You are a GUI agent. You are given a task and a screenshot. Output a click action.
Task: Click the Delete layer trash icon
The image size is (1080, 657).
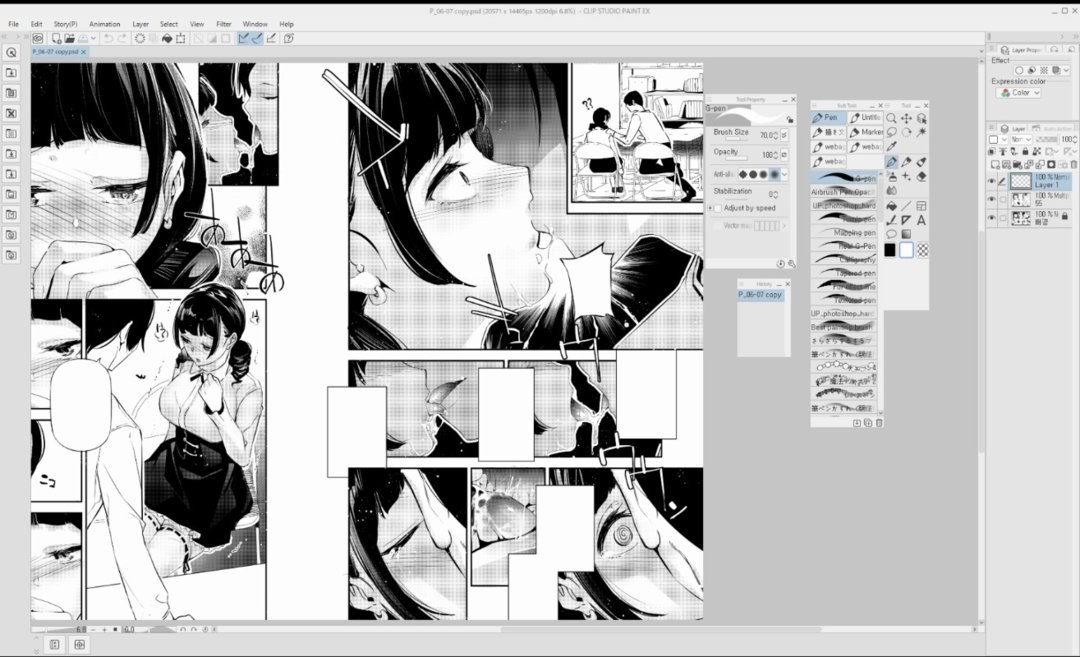(1074, 164)
